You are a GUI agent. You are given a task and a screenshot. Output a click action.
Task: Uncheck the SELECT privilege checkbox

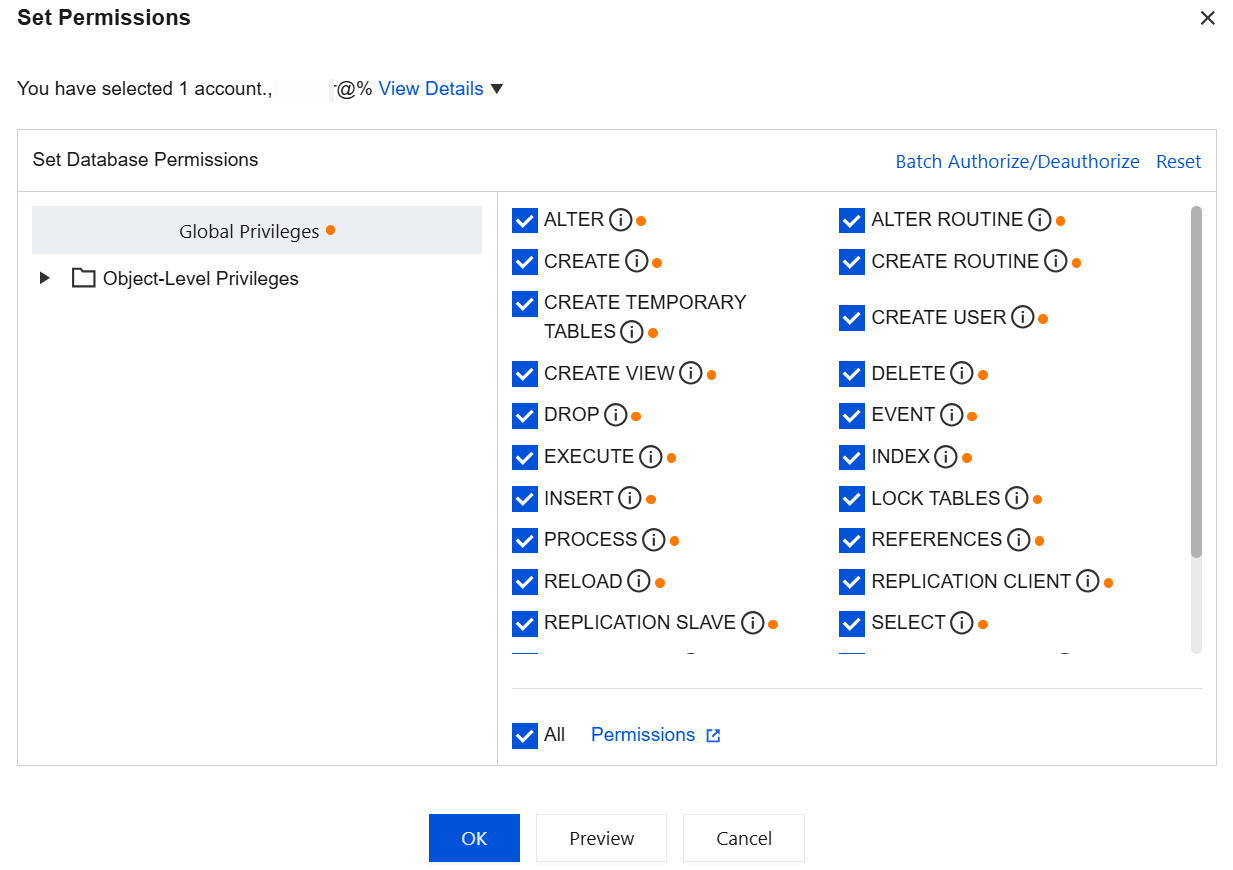852,623
